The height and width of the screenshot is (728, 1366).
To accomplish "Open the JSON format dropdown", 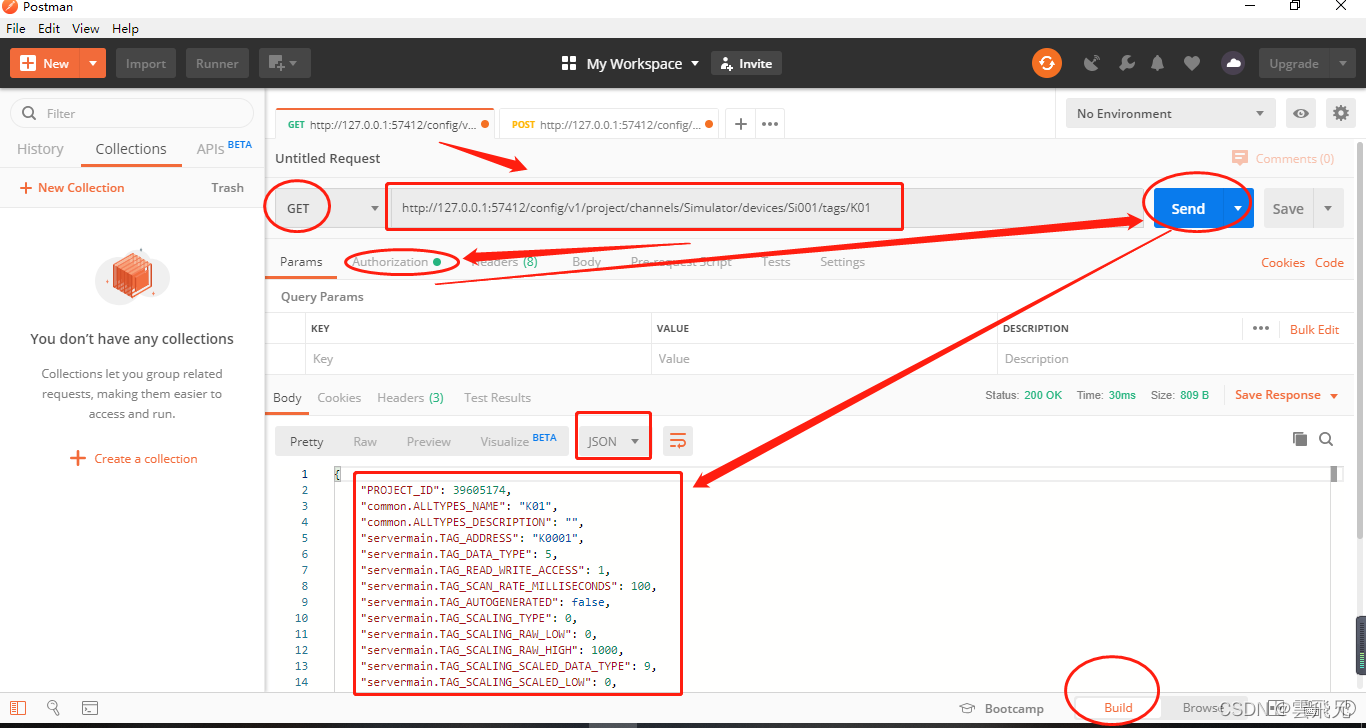I will coord(613,441).
